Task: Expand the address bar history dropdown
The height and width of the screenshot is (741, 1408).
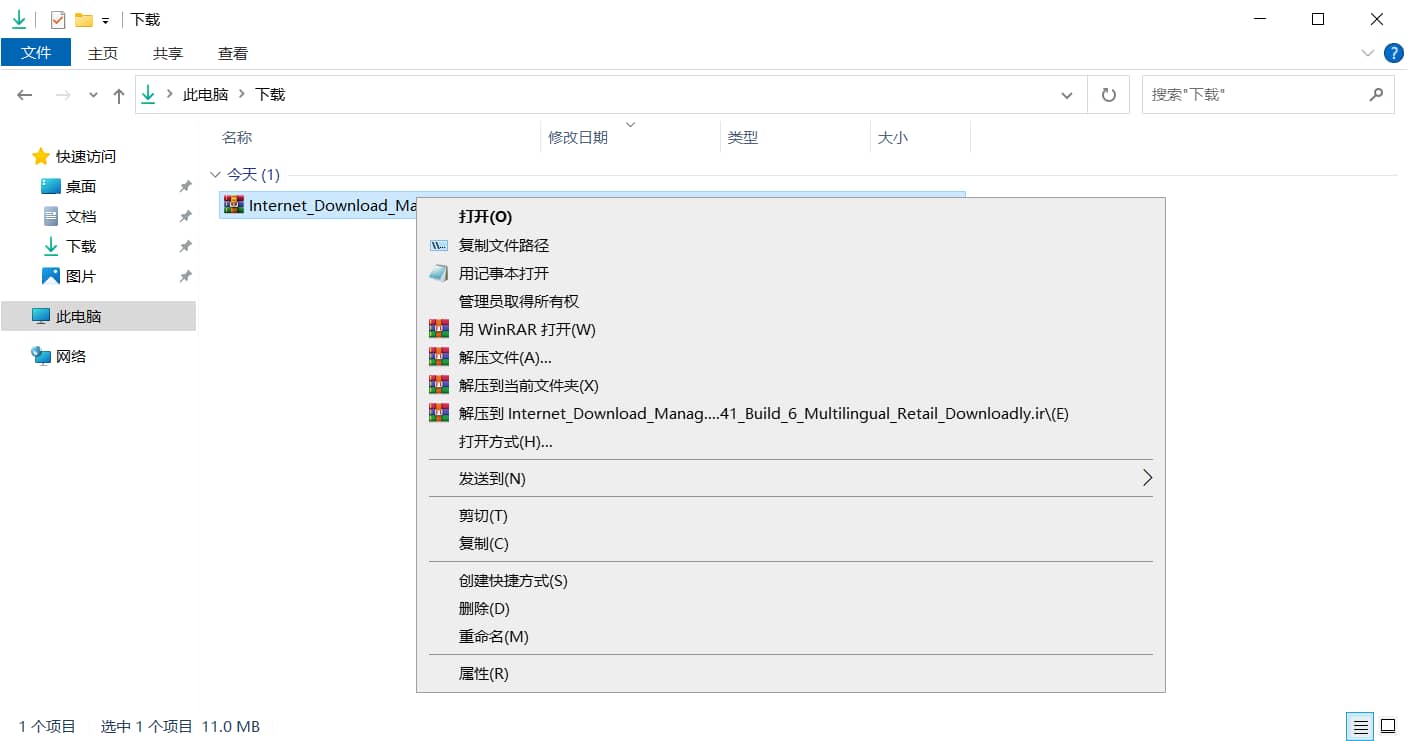Action: [x=1067, y=95]
